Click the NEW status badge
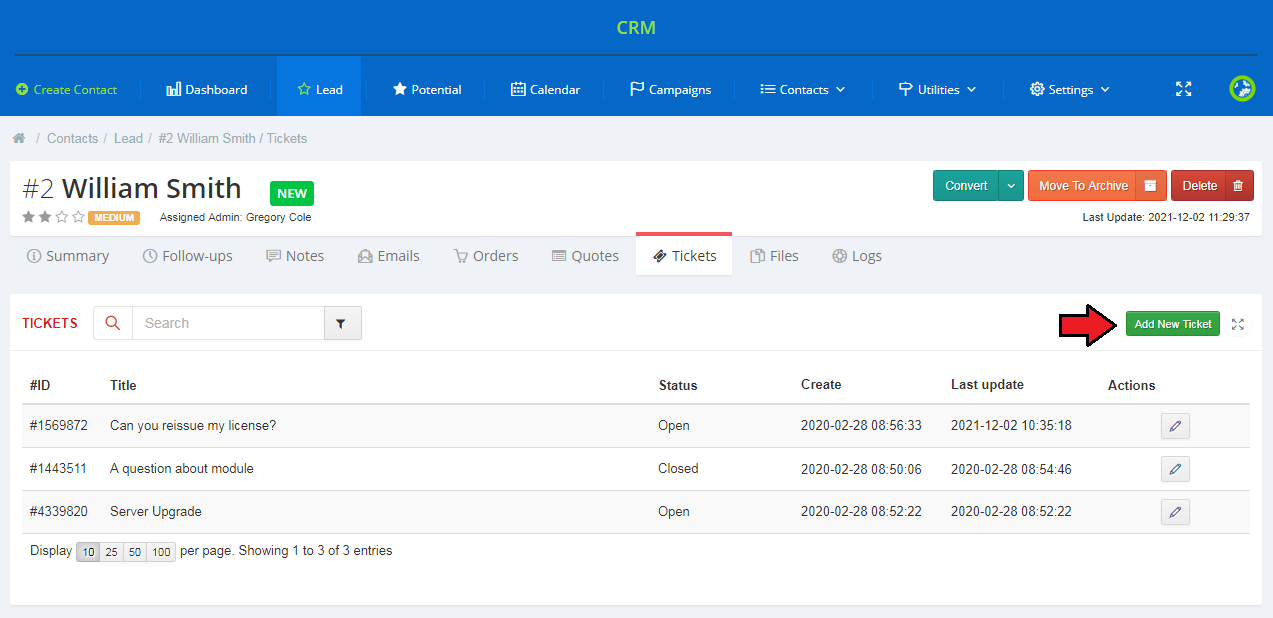Viewport: 1273px width, 618px height. point(292,193)
